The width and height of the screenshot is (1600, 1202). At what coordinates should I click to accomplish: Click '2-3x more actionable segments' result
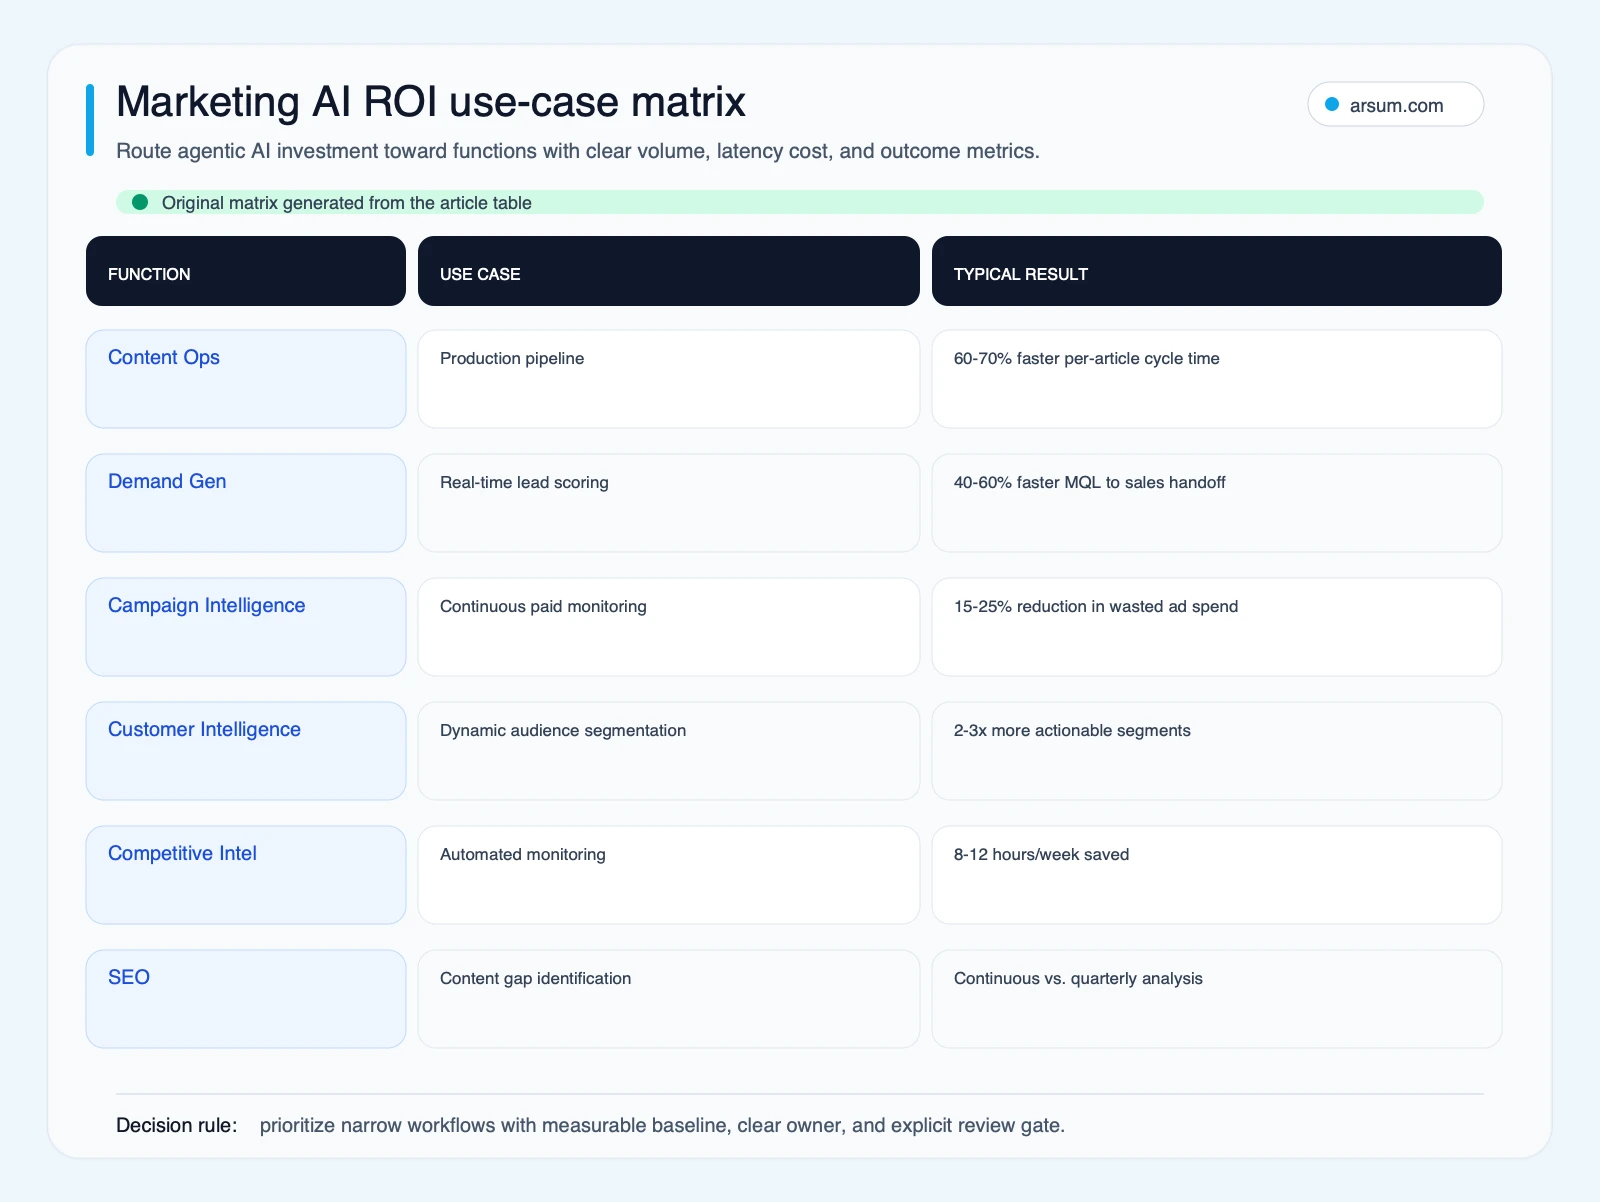1217,751
